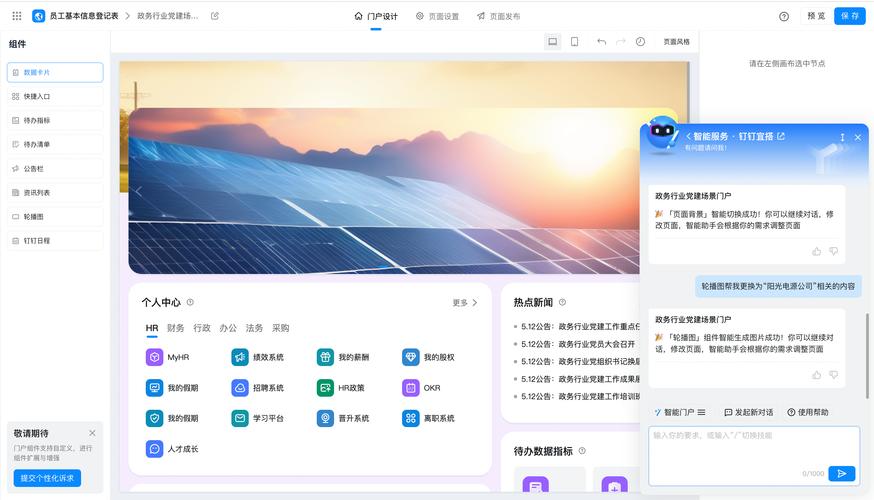Switch to mobile preview mode
874x500 pixels.
[574, 42]
